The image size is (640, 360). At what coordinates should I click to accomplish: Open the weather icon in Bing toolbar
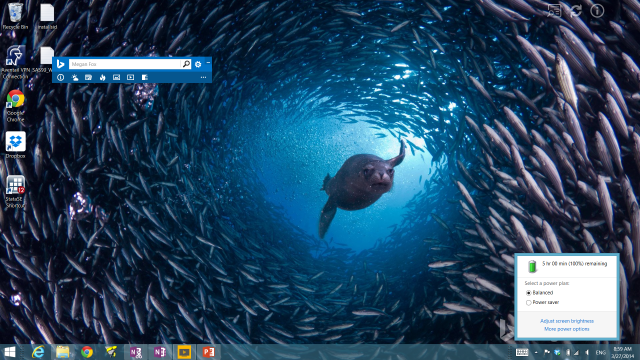(x=75, y=78)
